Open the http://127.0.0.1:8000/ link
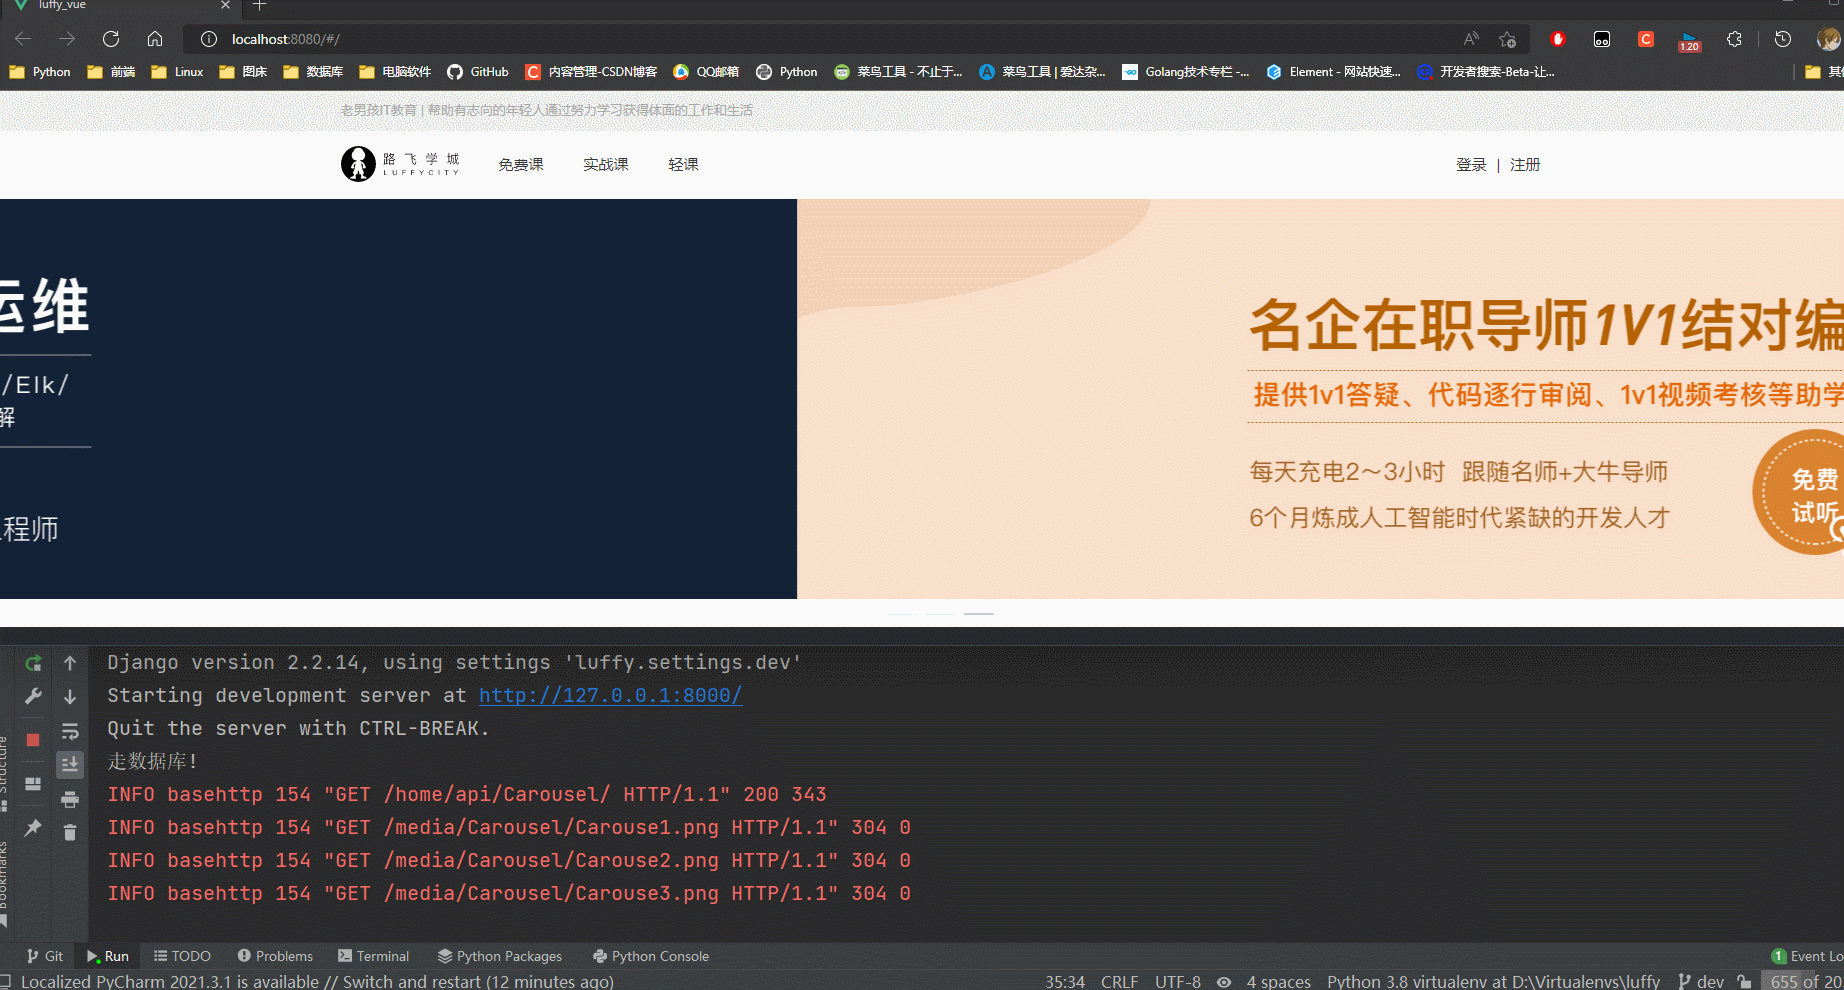 point(610,695)
